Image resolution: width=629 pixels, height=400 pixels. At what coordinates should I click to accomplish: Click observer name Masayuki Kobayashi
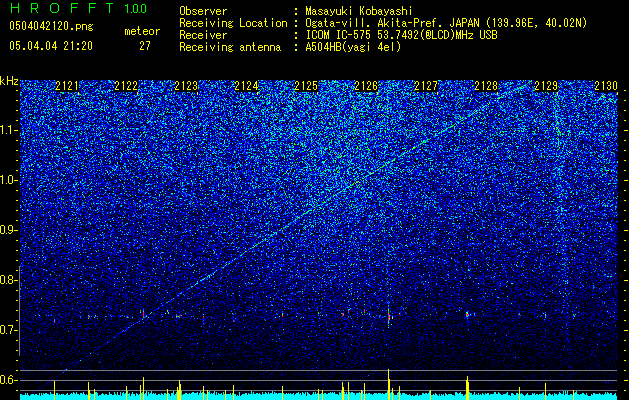pos(359,11)
